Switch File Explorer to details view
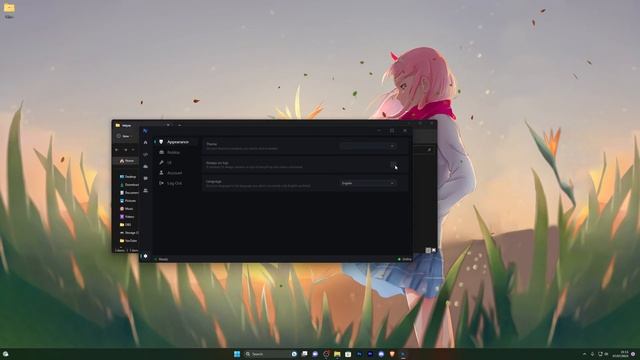640x360 pixels. [x=428, y=250]
